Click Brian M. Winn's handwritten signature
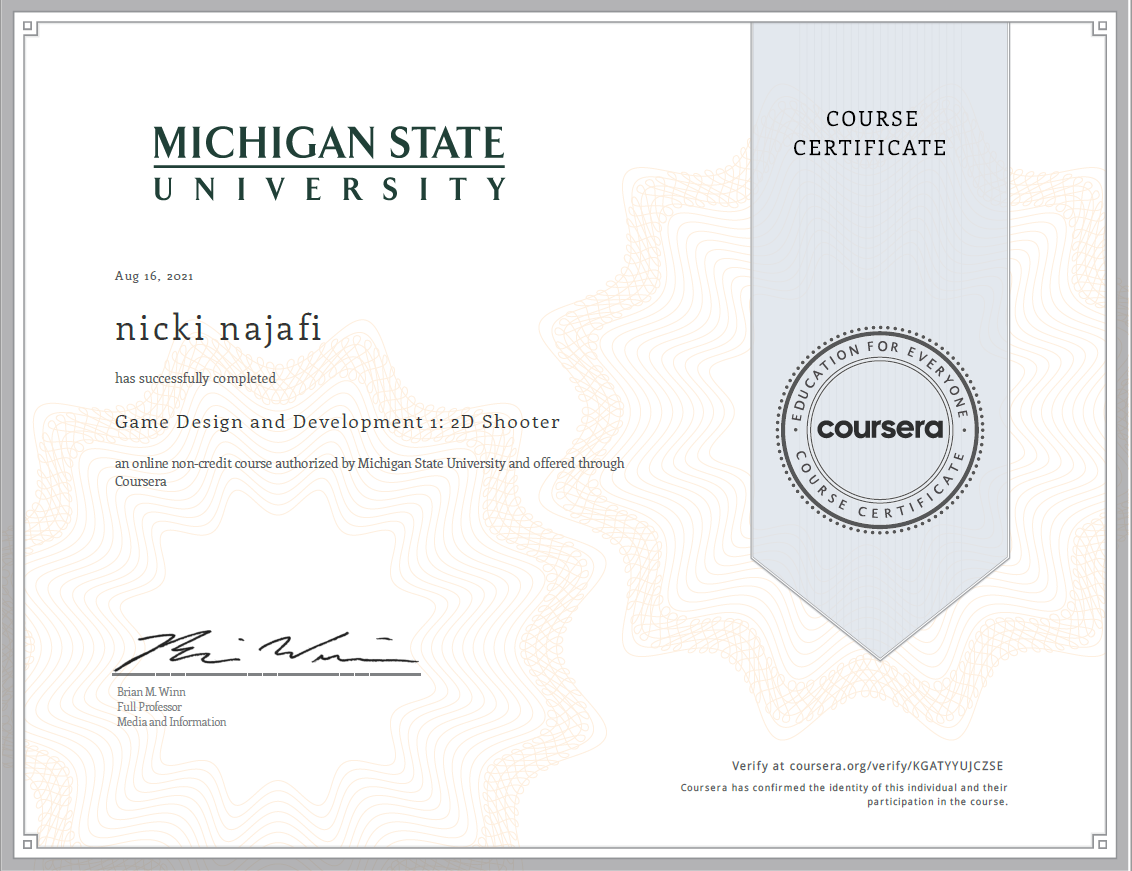Viewport: 1132px width, 871px height. pos(265,652)
